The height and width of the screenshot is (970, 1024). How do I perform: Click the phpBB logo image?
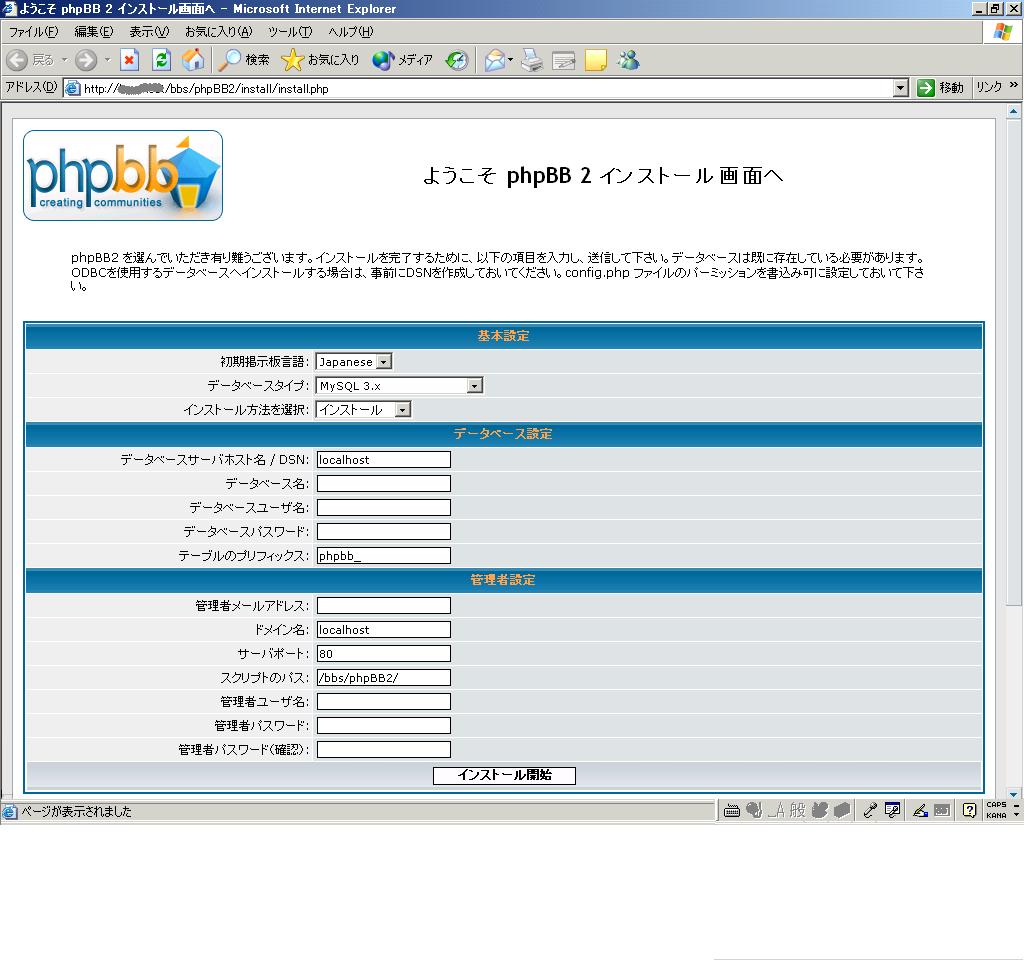[123, 175]
